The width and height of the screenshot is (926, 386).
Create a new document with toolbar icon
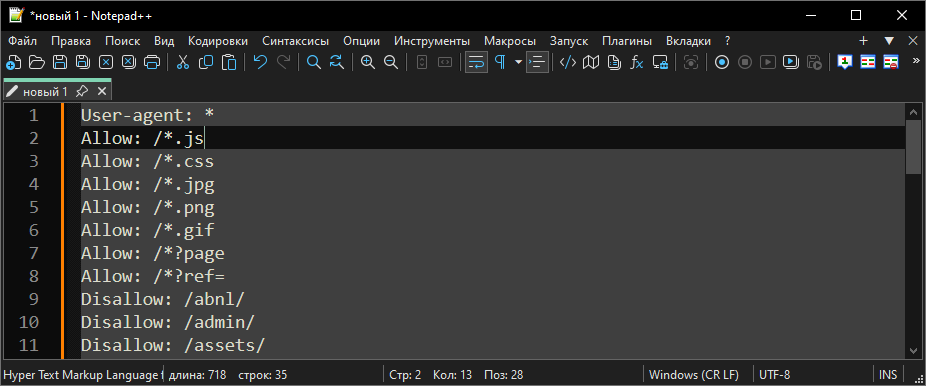point(14,62)
